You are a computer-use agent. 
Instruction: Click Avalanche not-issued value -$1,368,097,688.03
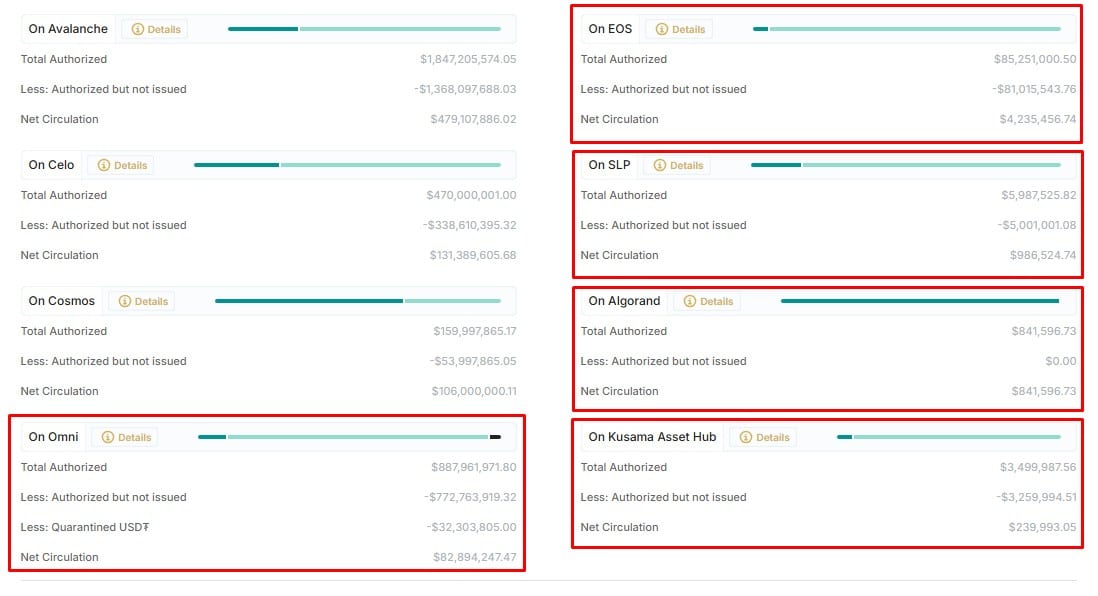pyautogui.click(x=465, y=90)
